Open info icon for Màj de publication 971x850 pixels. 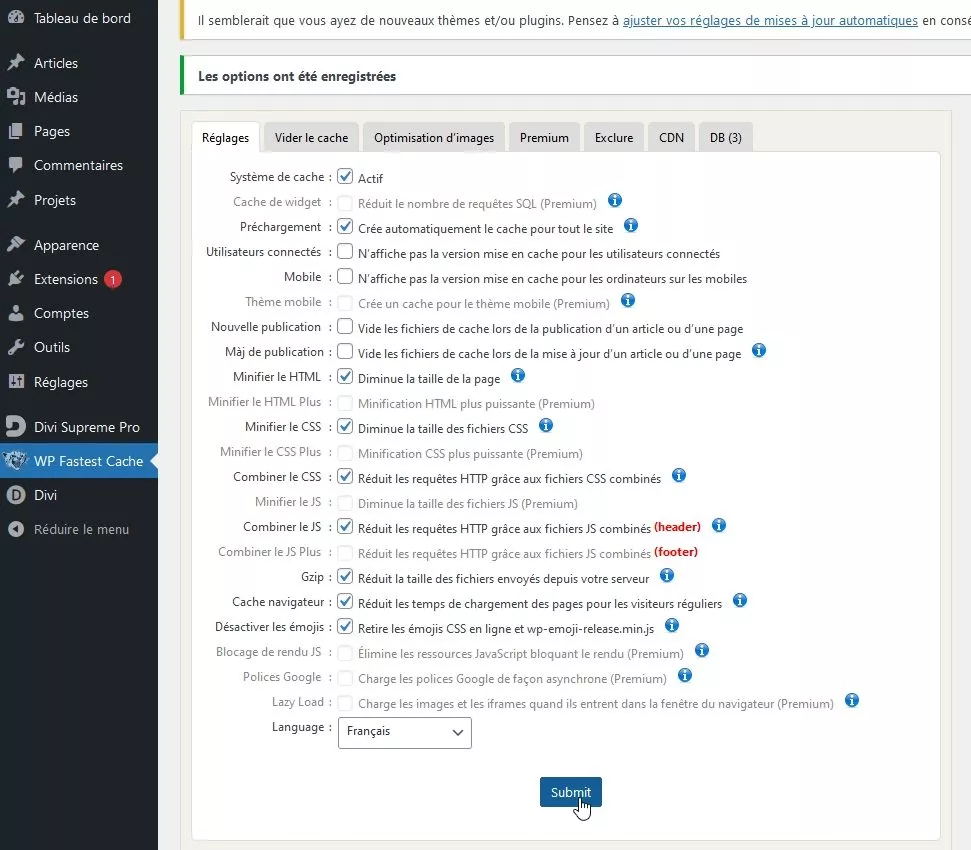pos(759,350)
